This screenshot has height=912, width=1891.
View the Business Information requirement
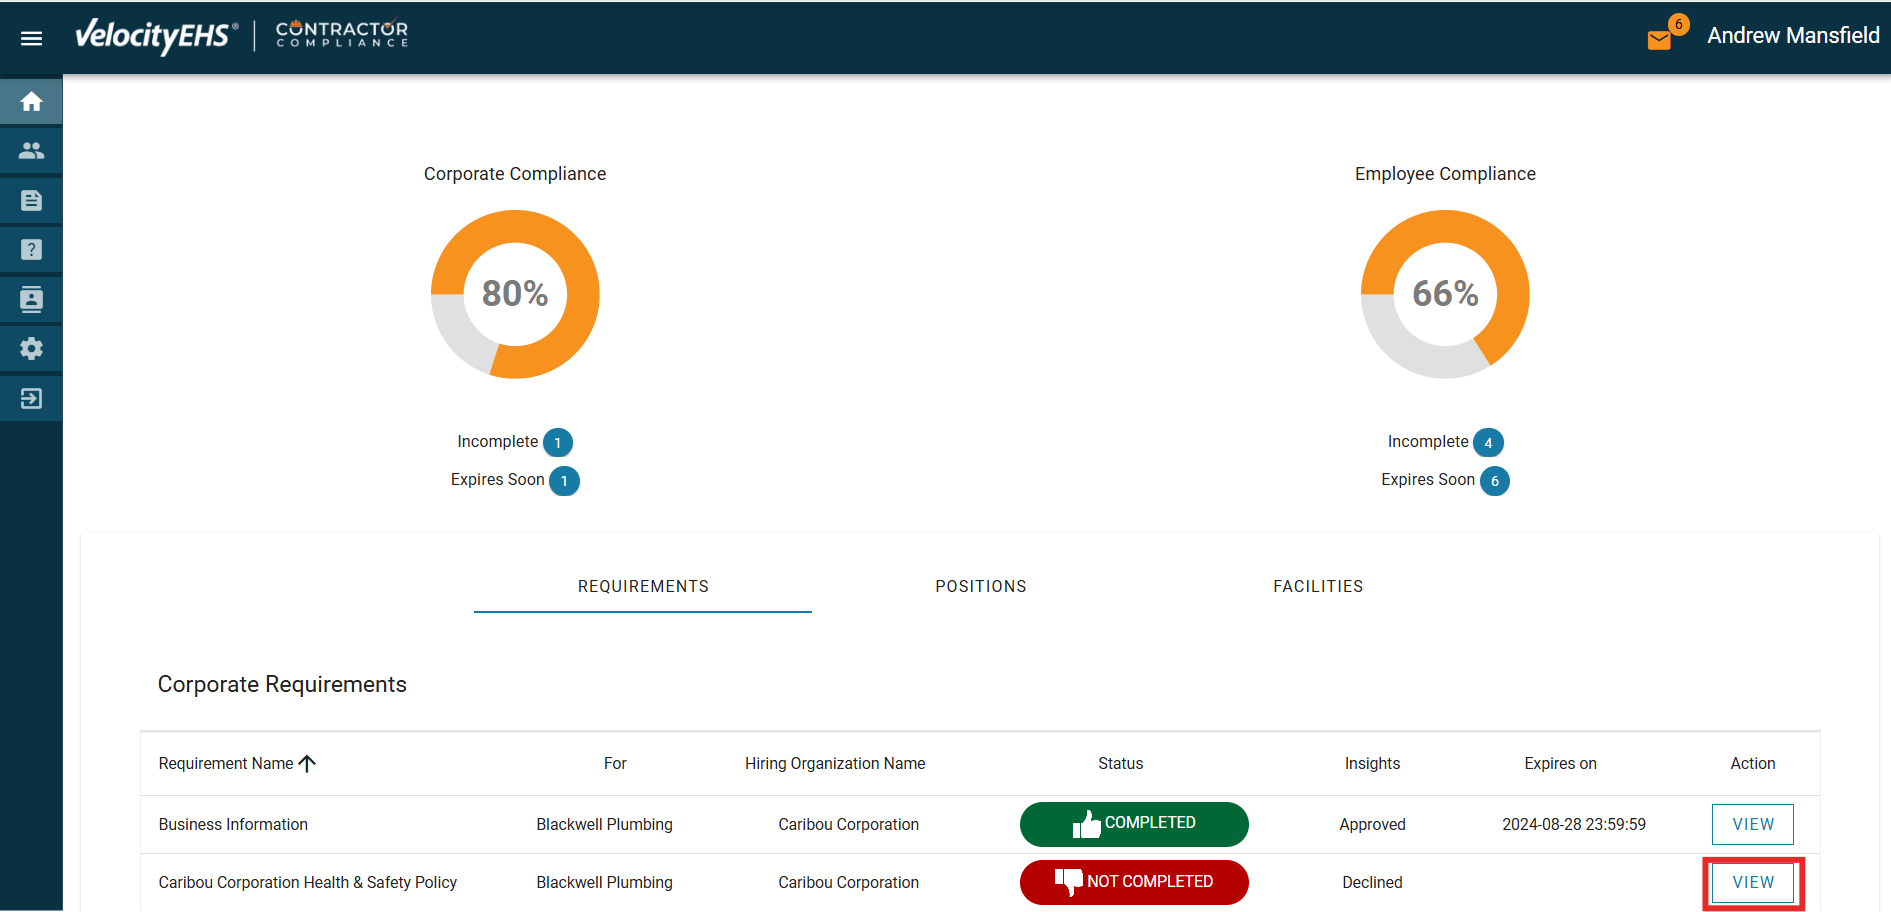(1752, 824)
